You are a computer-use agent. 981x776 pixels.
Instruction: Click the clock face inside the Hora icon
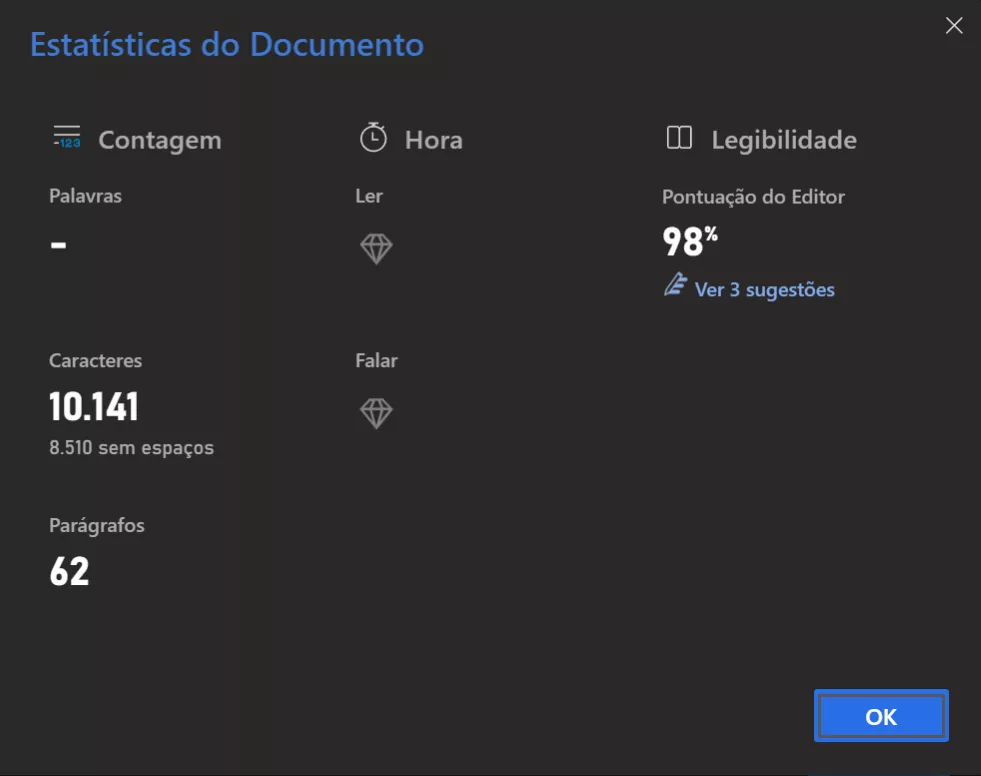point(373,140)
